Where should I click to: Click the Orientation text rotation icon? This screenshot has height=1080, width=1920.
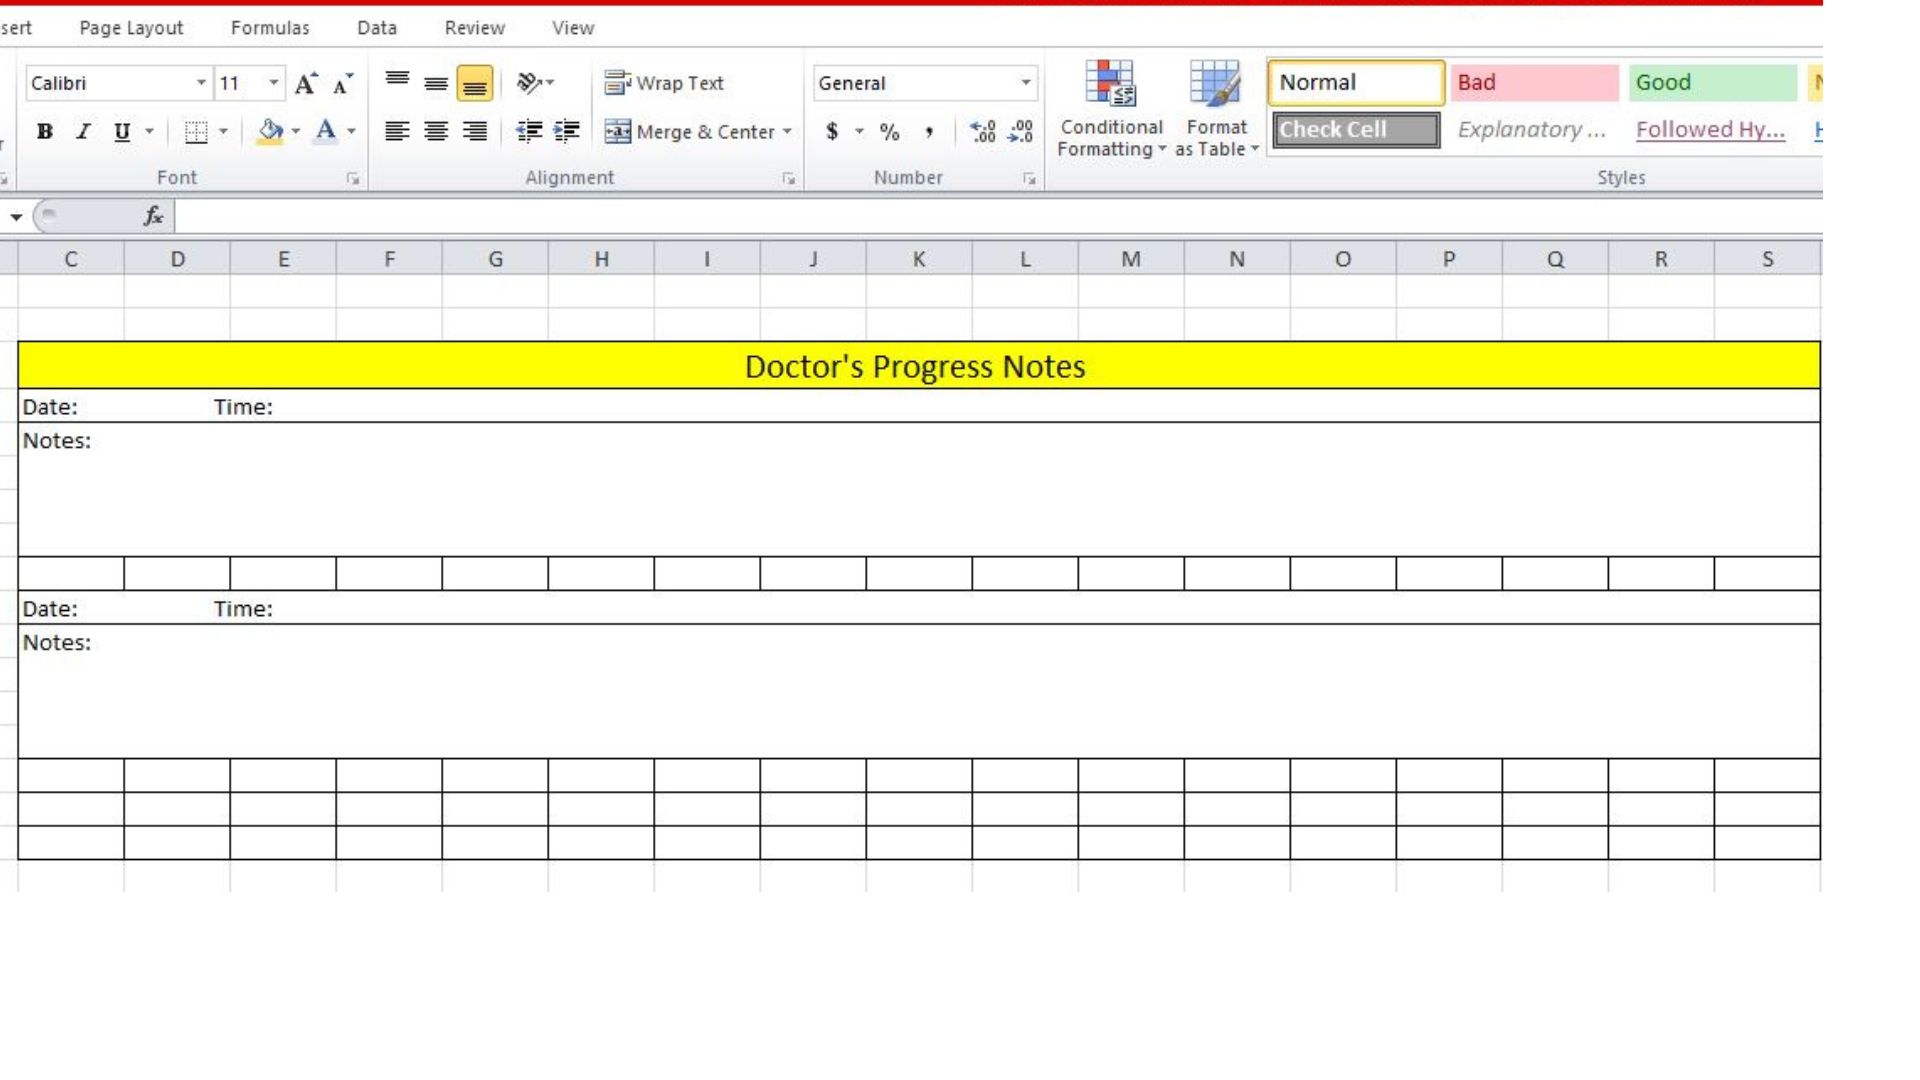(529, 83)
